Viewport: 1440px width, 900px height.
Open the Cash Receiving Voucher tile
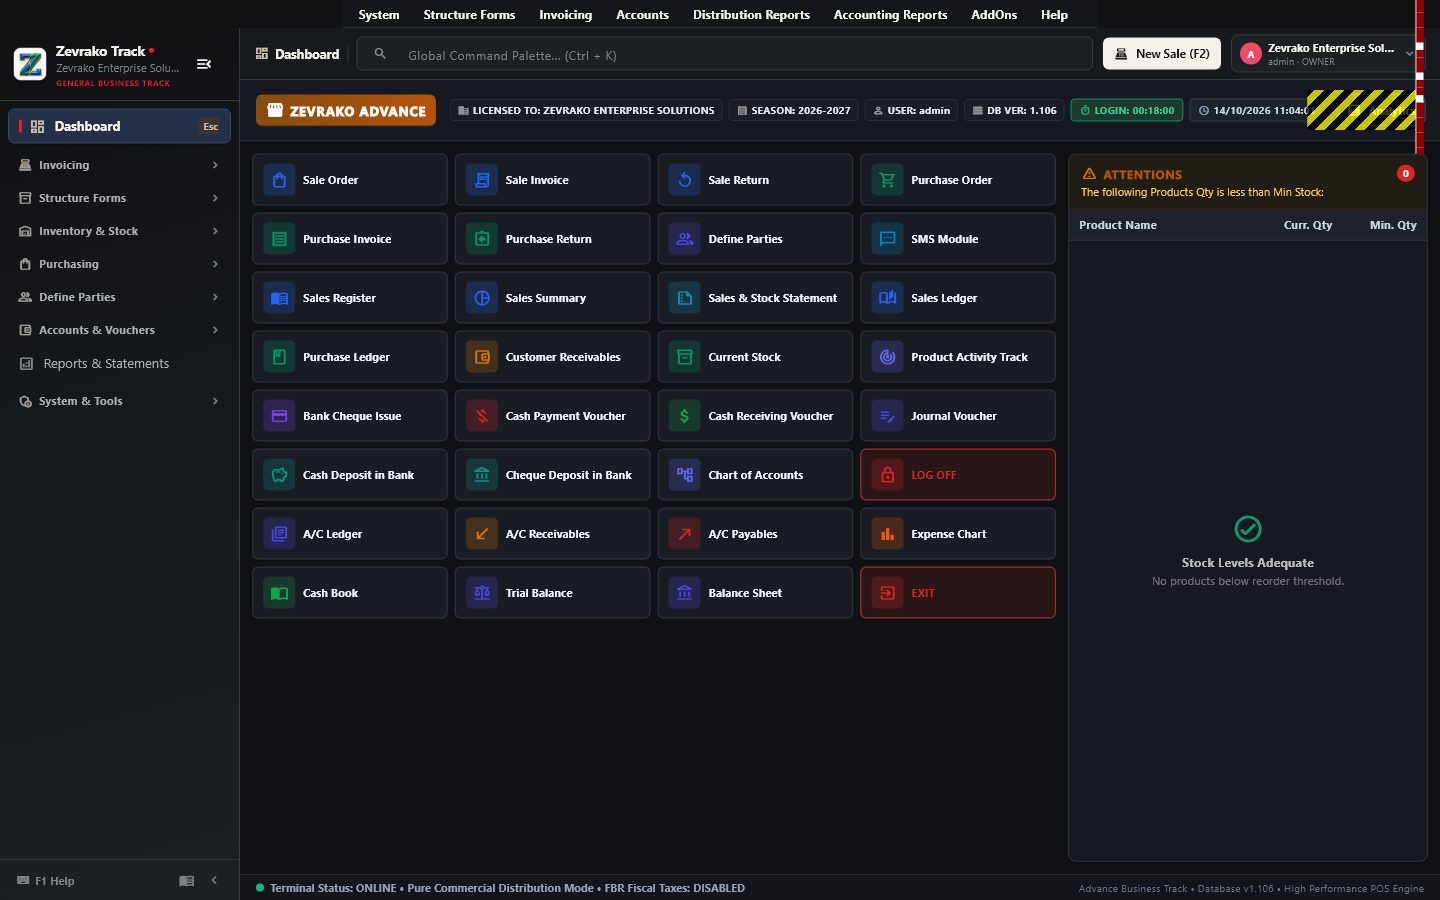(755, 416)
